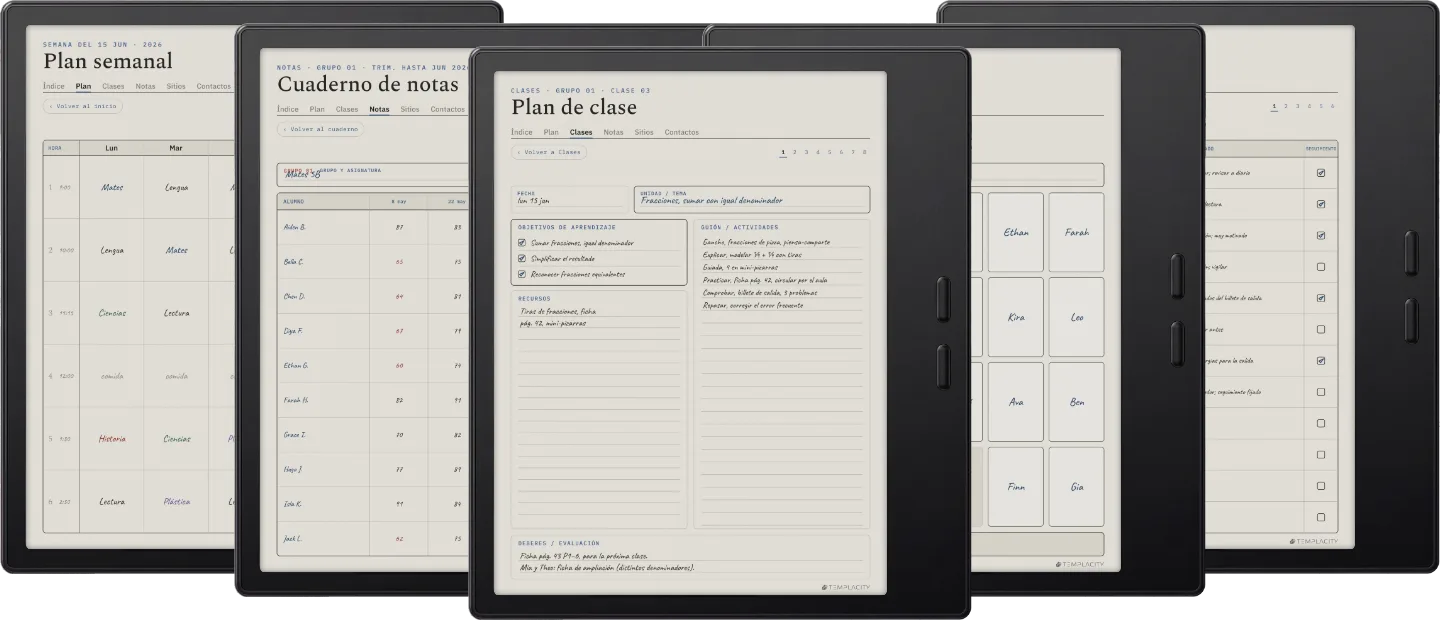Click student 'Chen D.' in Cuaderno de notas
The image size is (1440, 620).
[x=295, y=296]
